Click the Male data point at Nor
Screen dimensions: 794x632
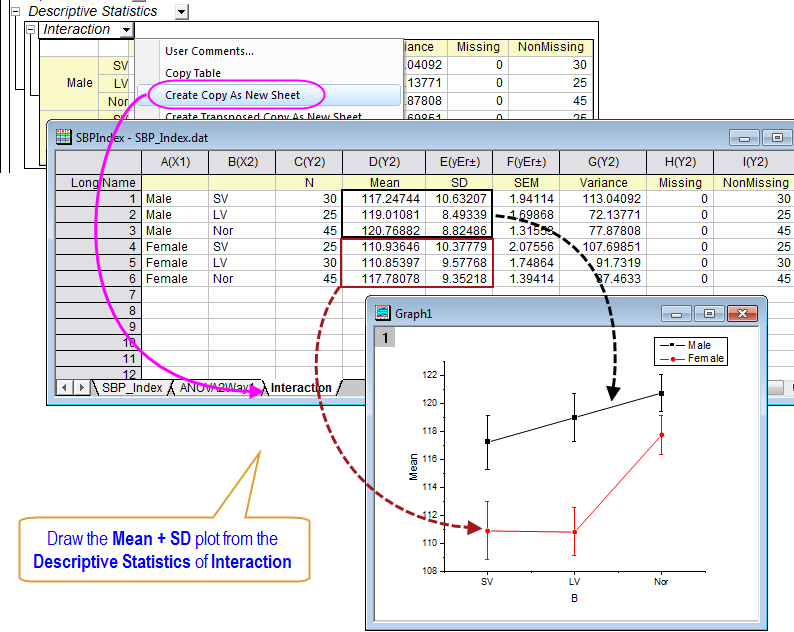pos(661,393)
